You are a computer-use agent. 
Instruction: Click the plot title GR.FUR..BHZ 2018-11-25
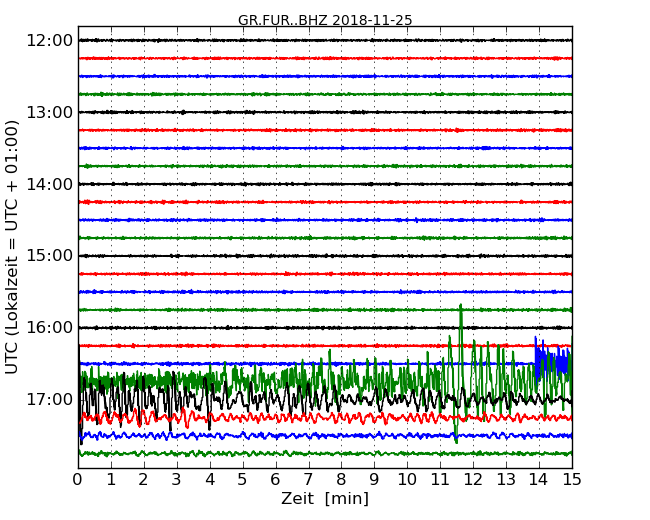[325, 20]
